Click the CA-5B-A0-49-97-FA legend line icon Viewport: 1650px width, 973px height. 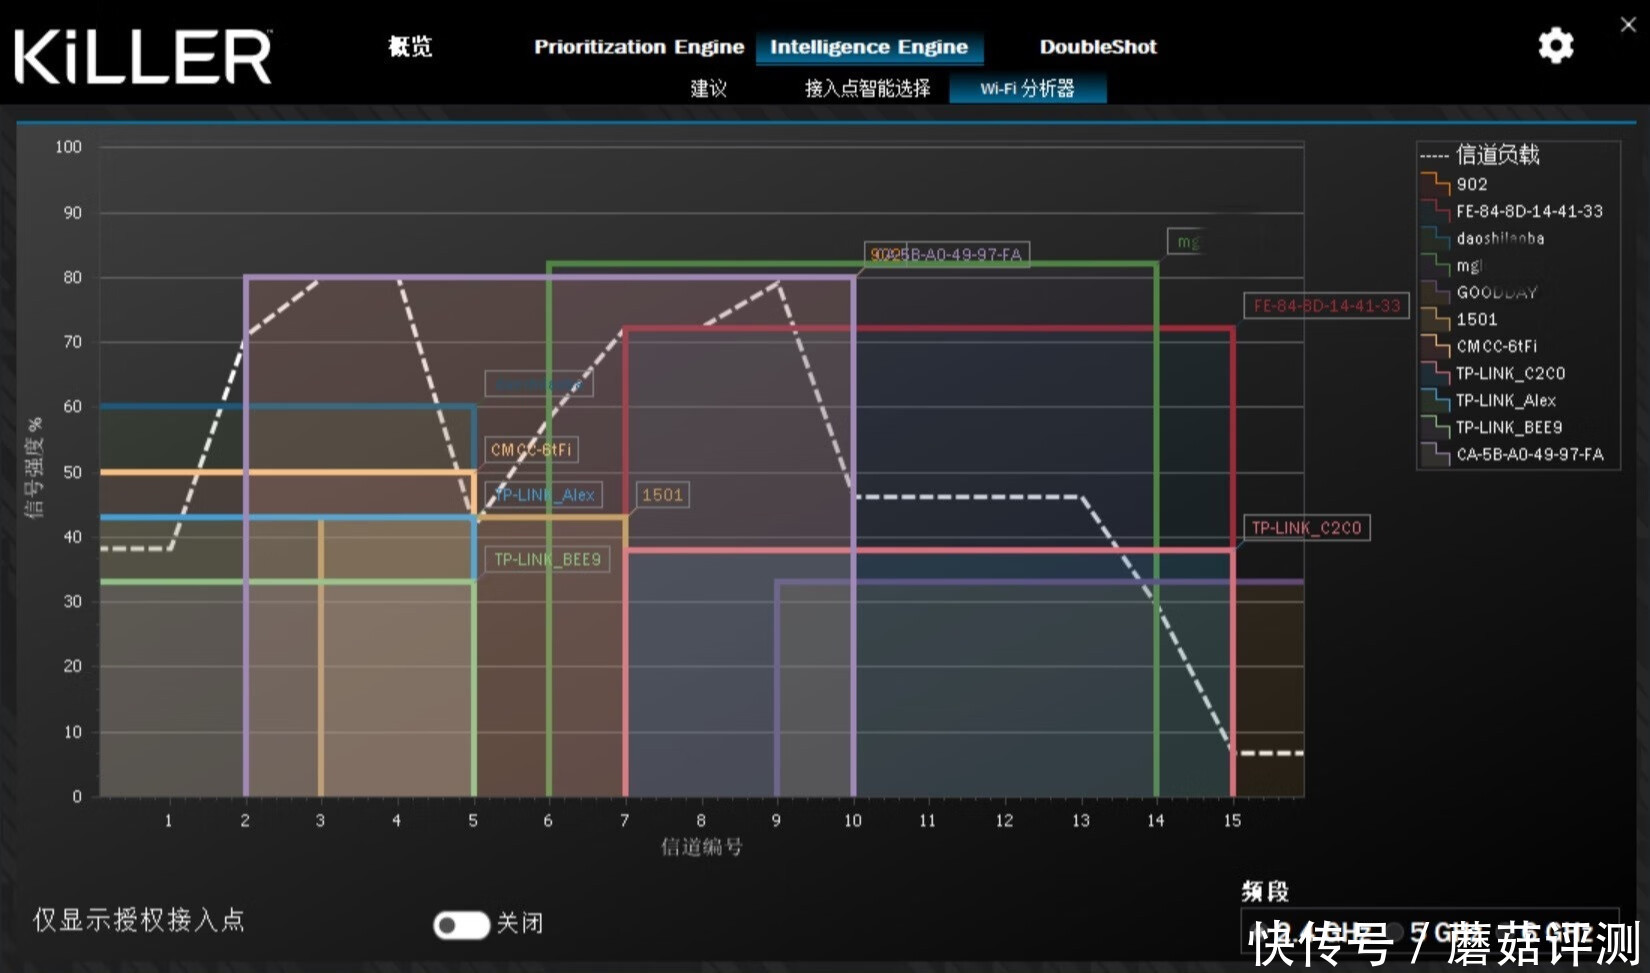[1435, 453]
